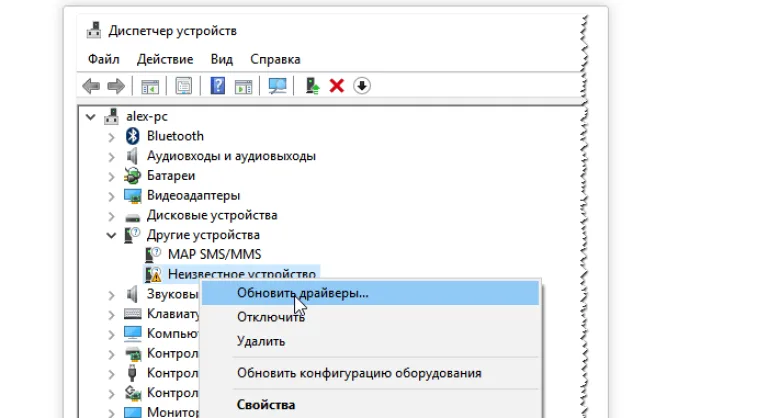Open the Properties toolbar icon
The width and height of the screenshot is (768, 418).
(x=184, y=86)
